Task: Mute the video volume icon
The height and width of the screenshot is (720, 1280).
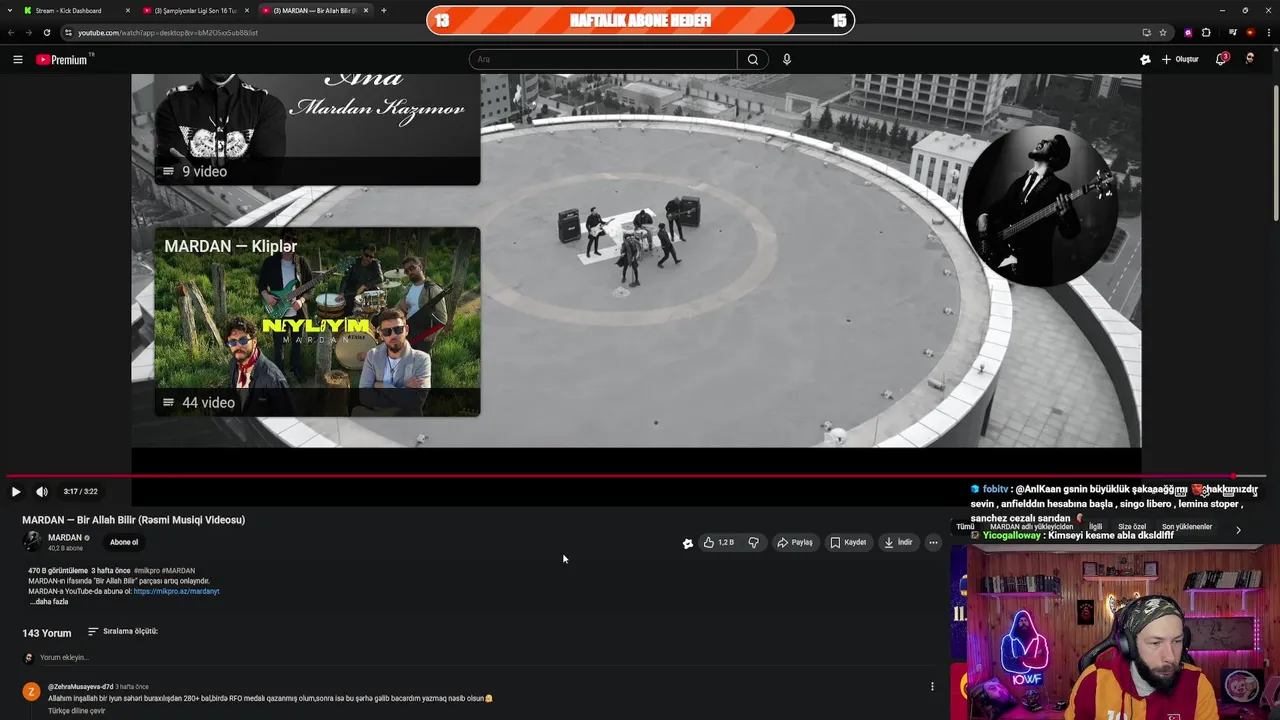Action: (x=42, y=492)
